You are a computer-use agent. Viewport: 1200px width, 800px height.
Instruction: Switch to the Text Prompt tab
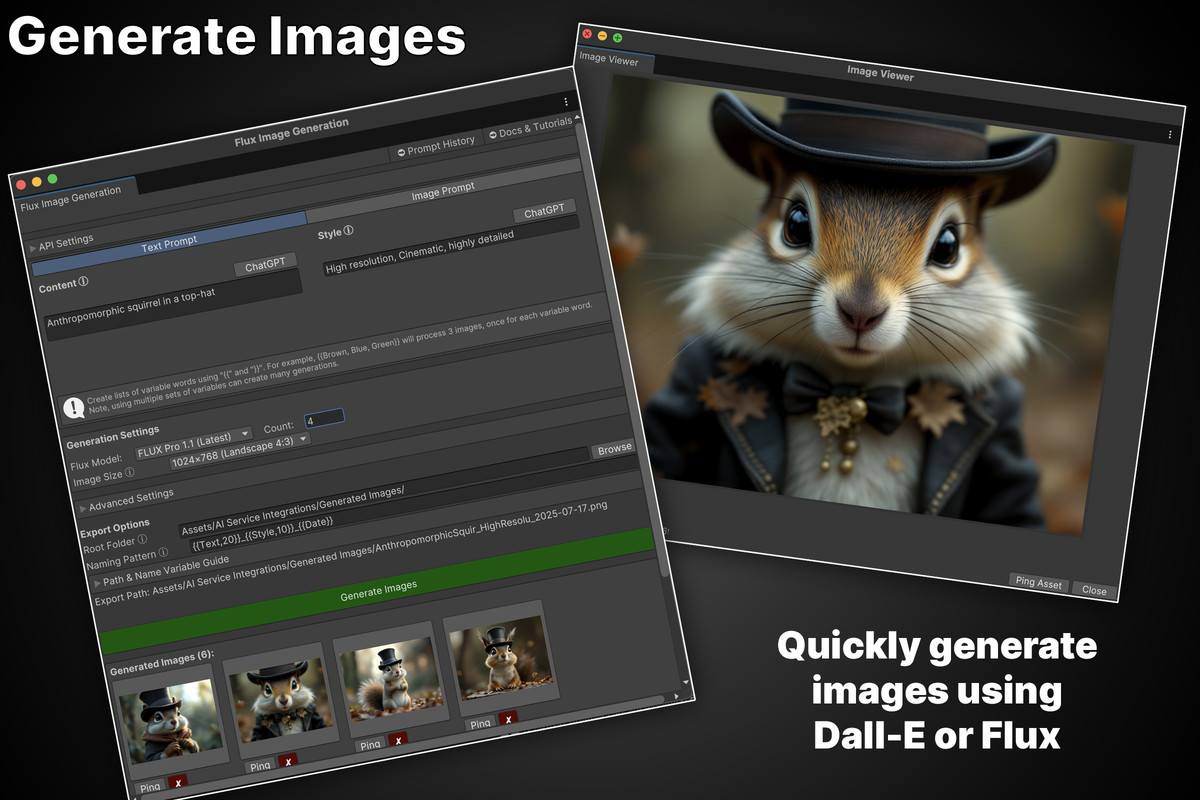tap(169, 242)
